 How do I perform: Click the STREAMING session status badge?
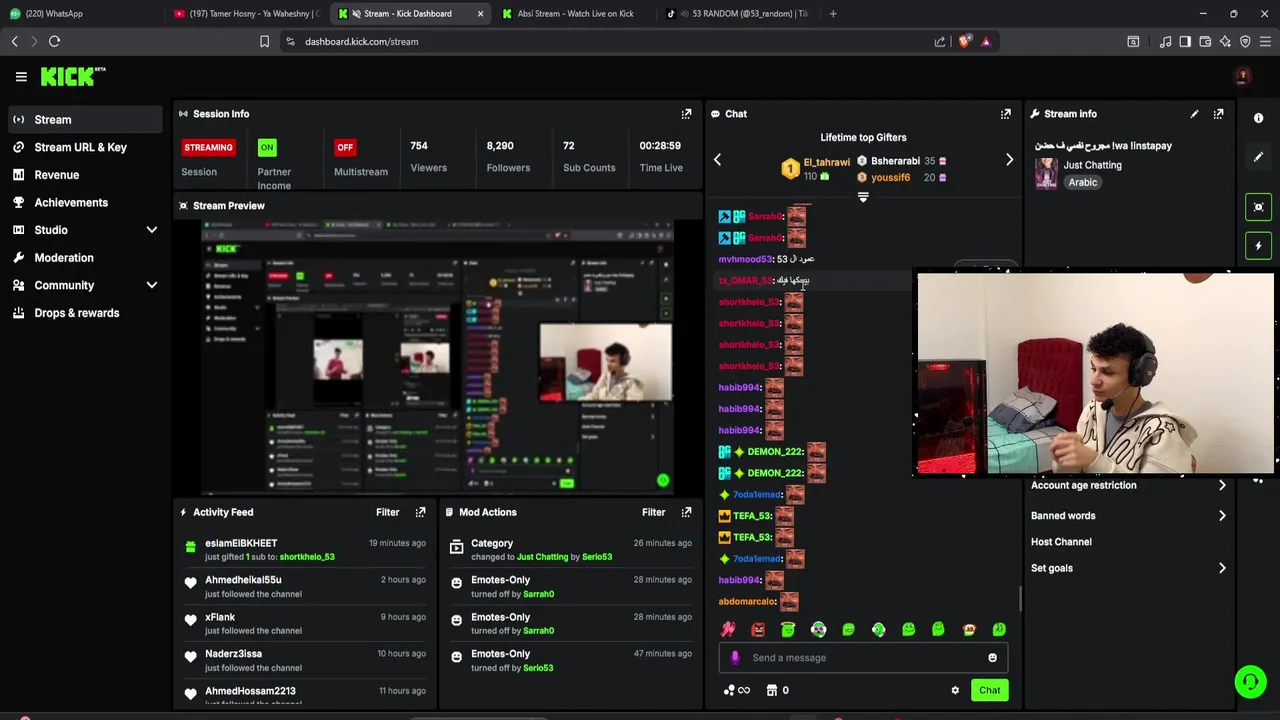tap(208, 147)
